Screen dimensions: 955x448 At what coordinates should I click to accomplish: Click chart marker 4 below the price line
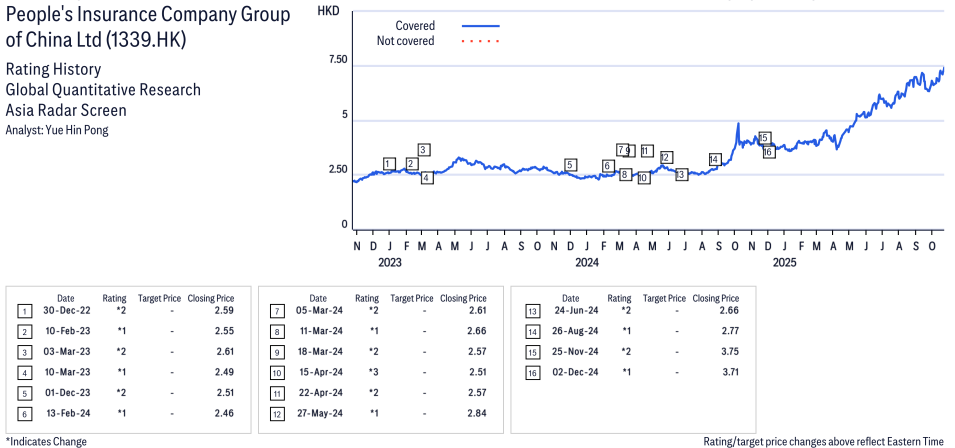click(x=427, y=178)
